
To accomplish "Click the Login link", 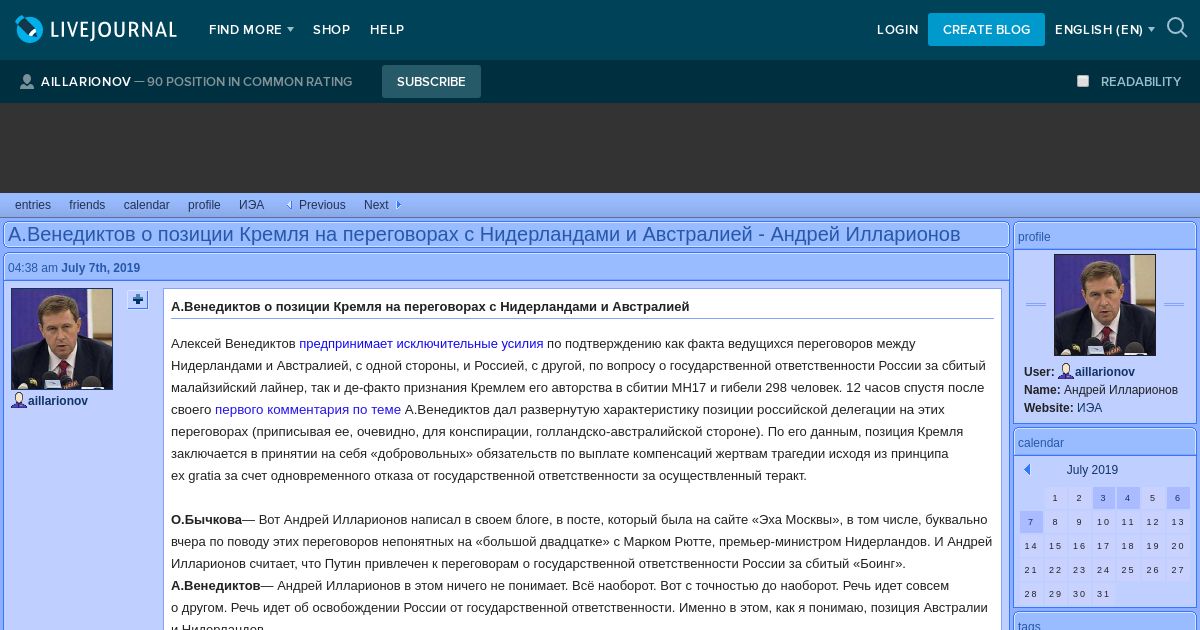I will tap(897, 30).
